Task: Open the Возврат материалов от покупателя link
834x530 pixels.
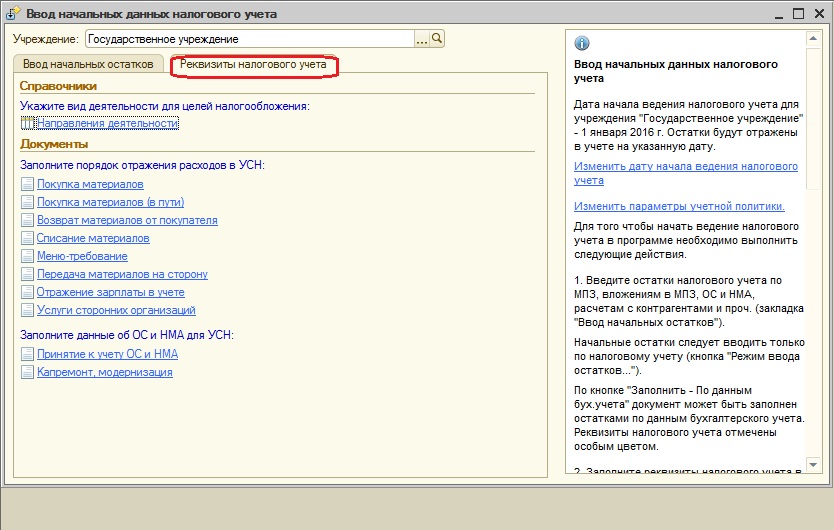Action: pos(127,221)
